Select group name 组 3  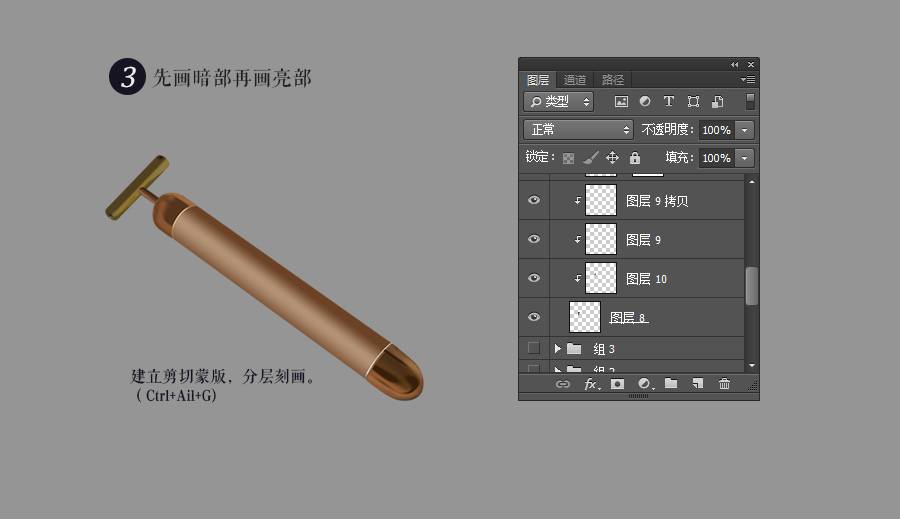[604, 349]
